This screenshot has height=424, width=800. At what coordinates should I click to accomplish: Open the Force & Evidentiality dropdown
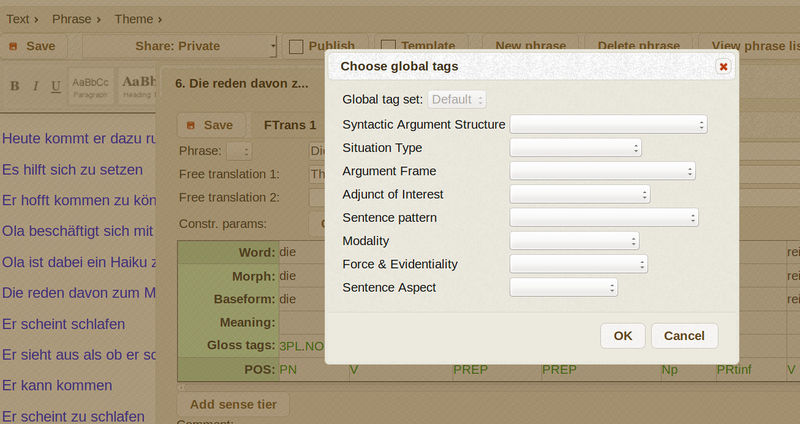pos(579,264)
